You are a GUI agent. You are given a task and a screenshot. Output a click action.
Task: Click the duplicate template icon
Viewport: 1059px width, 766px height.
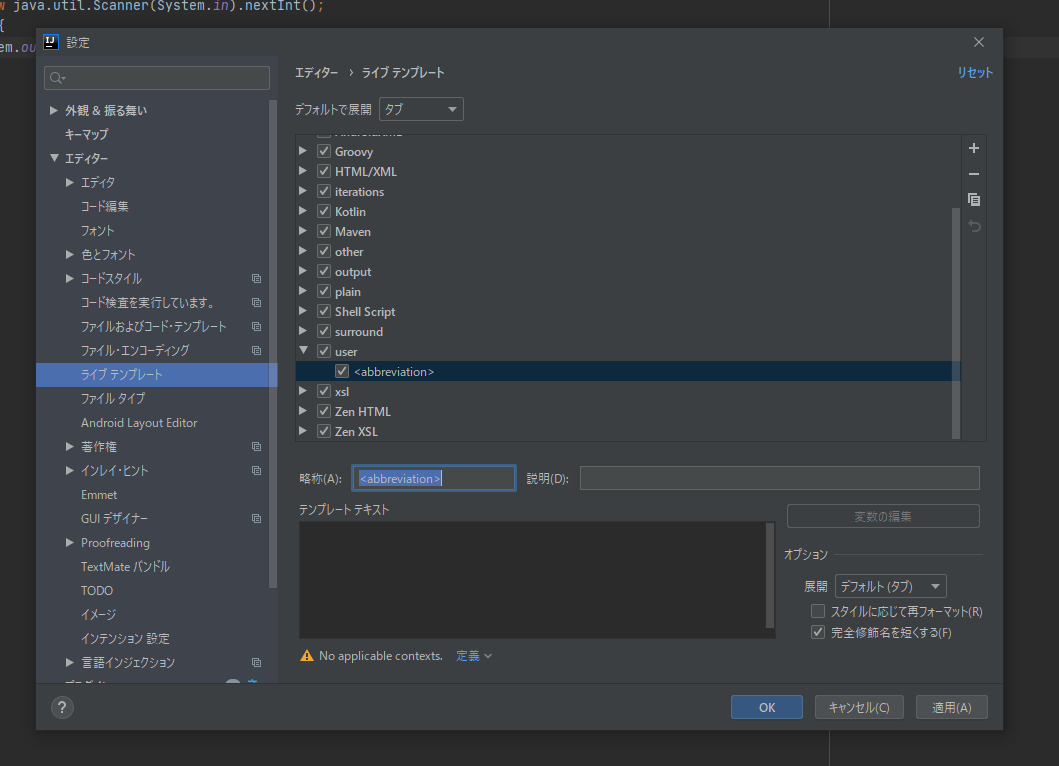(973, 200)
